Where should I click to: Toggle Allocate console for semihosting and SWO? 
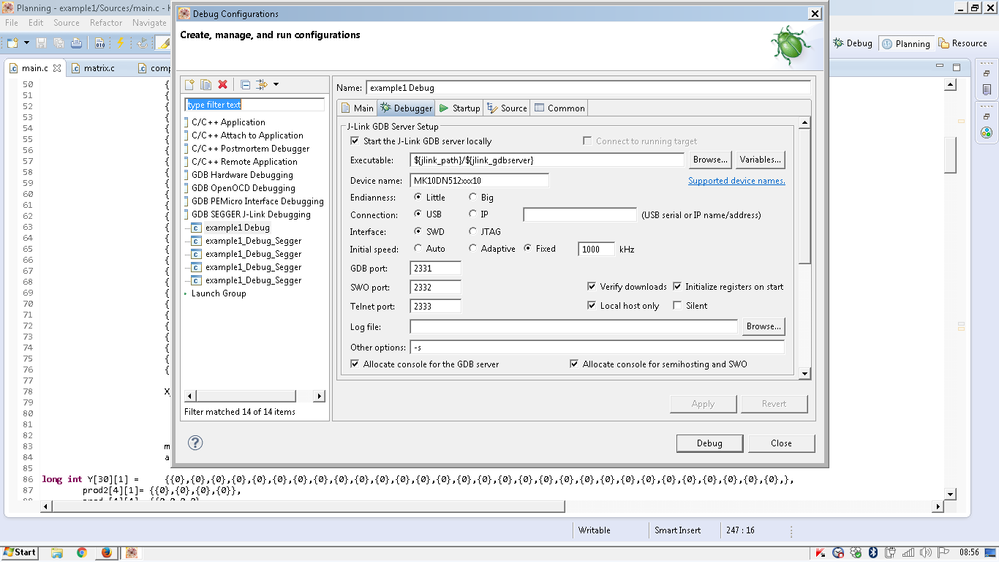click(574, 364)
